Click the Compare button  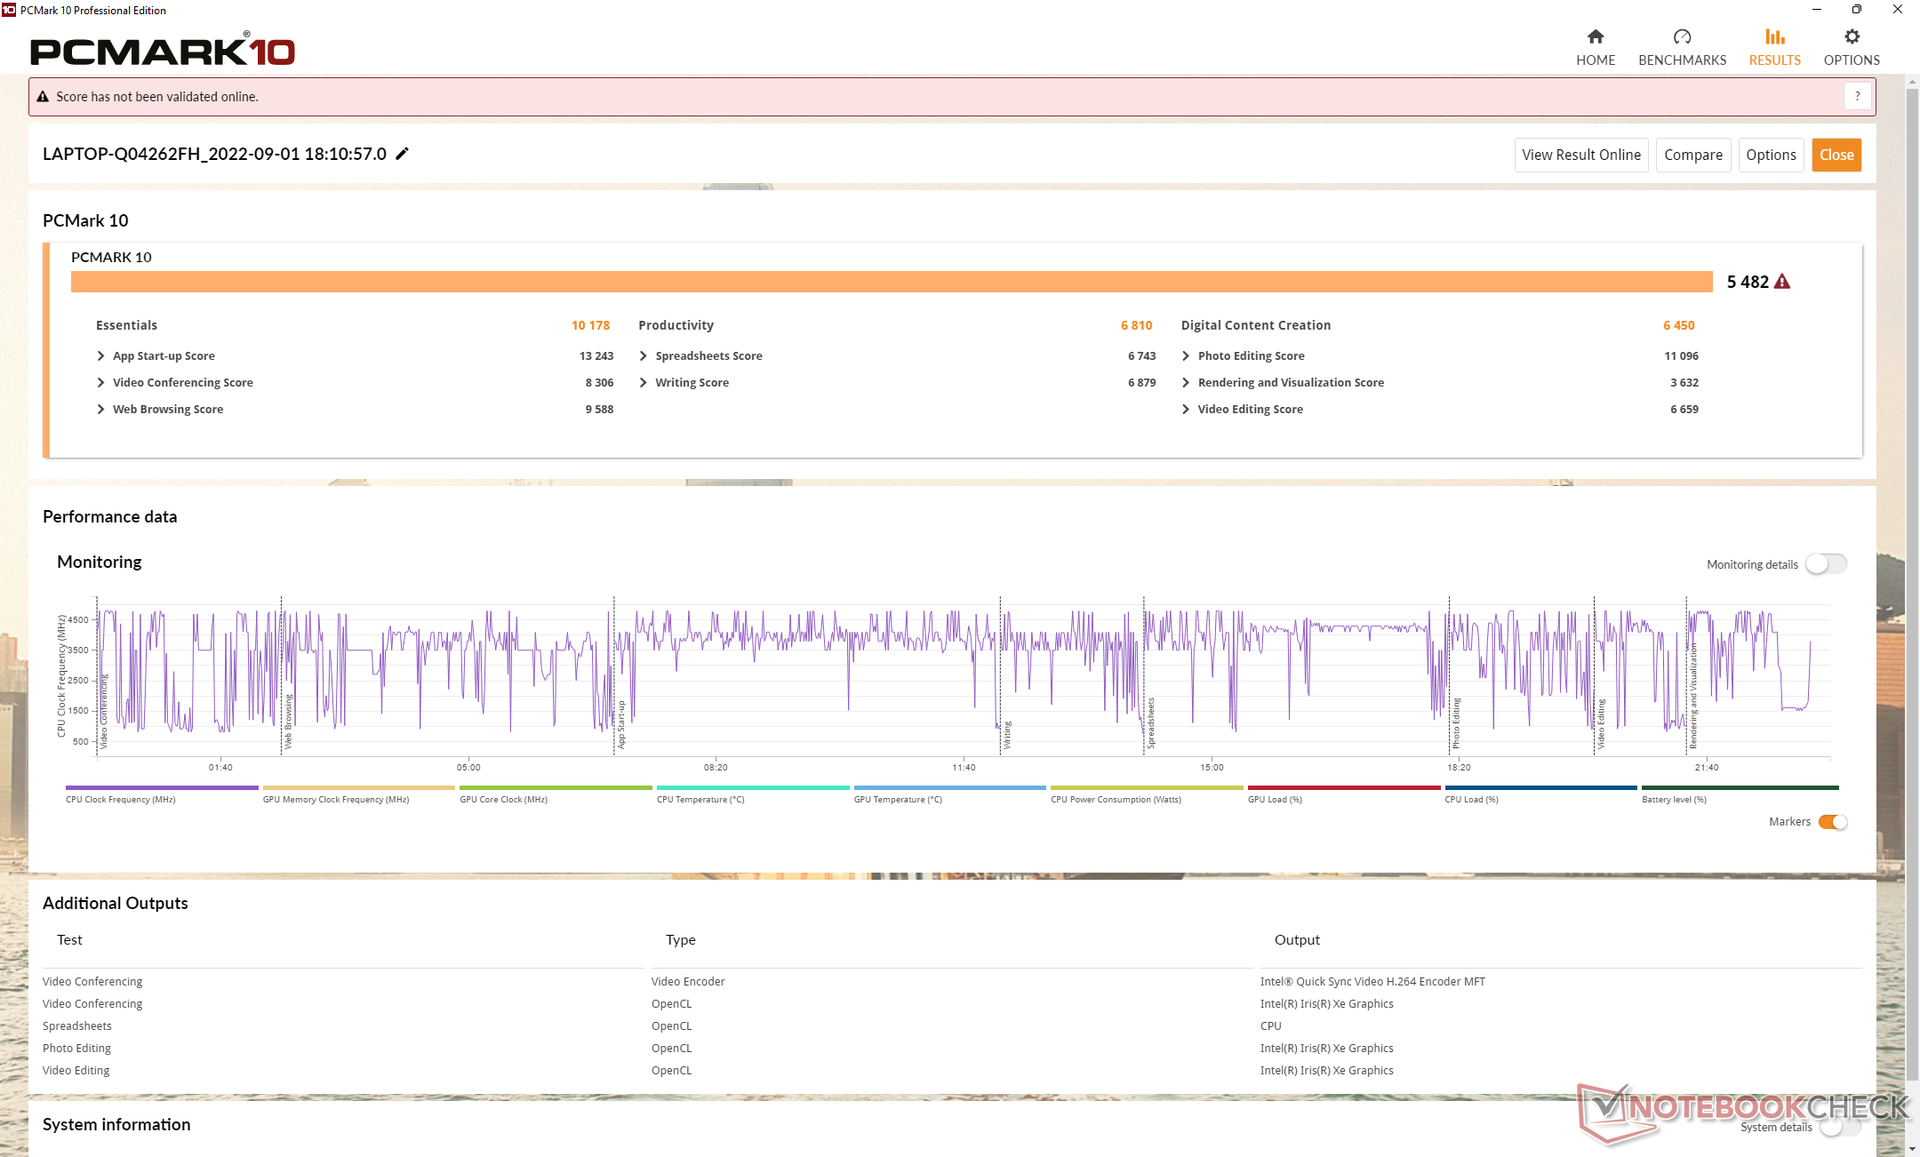point(1692,155)
